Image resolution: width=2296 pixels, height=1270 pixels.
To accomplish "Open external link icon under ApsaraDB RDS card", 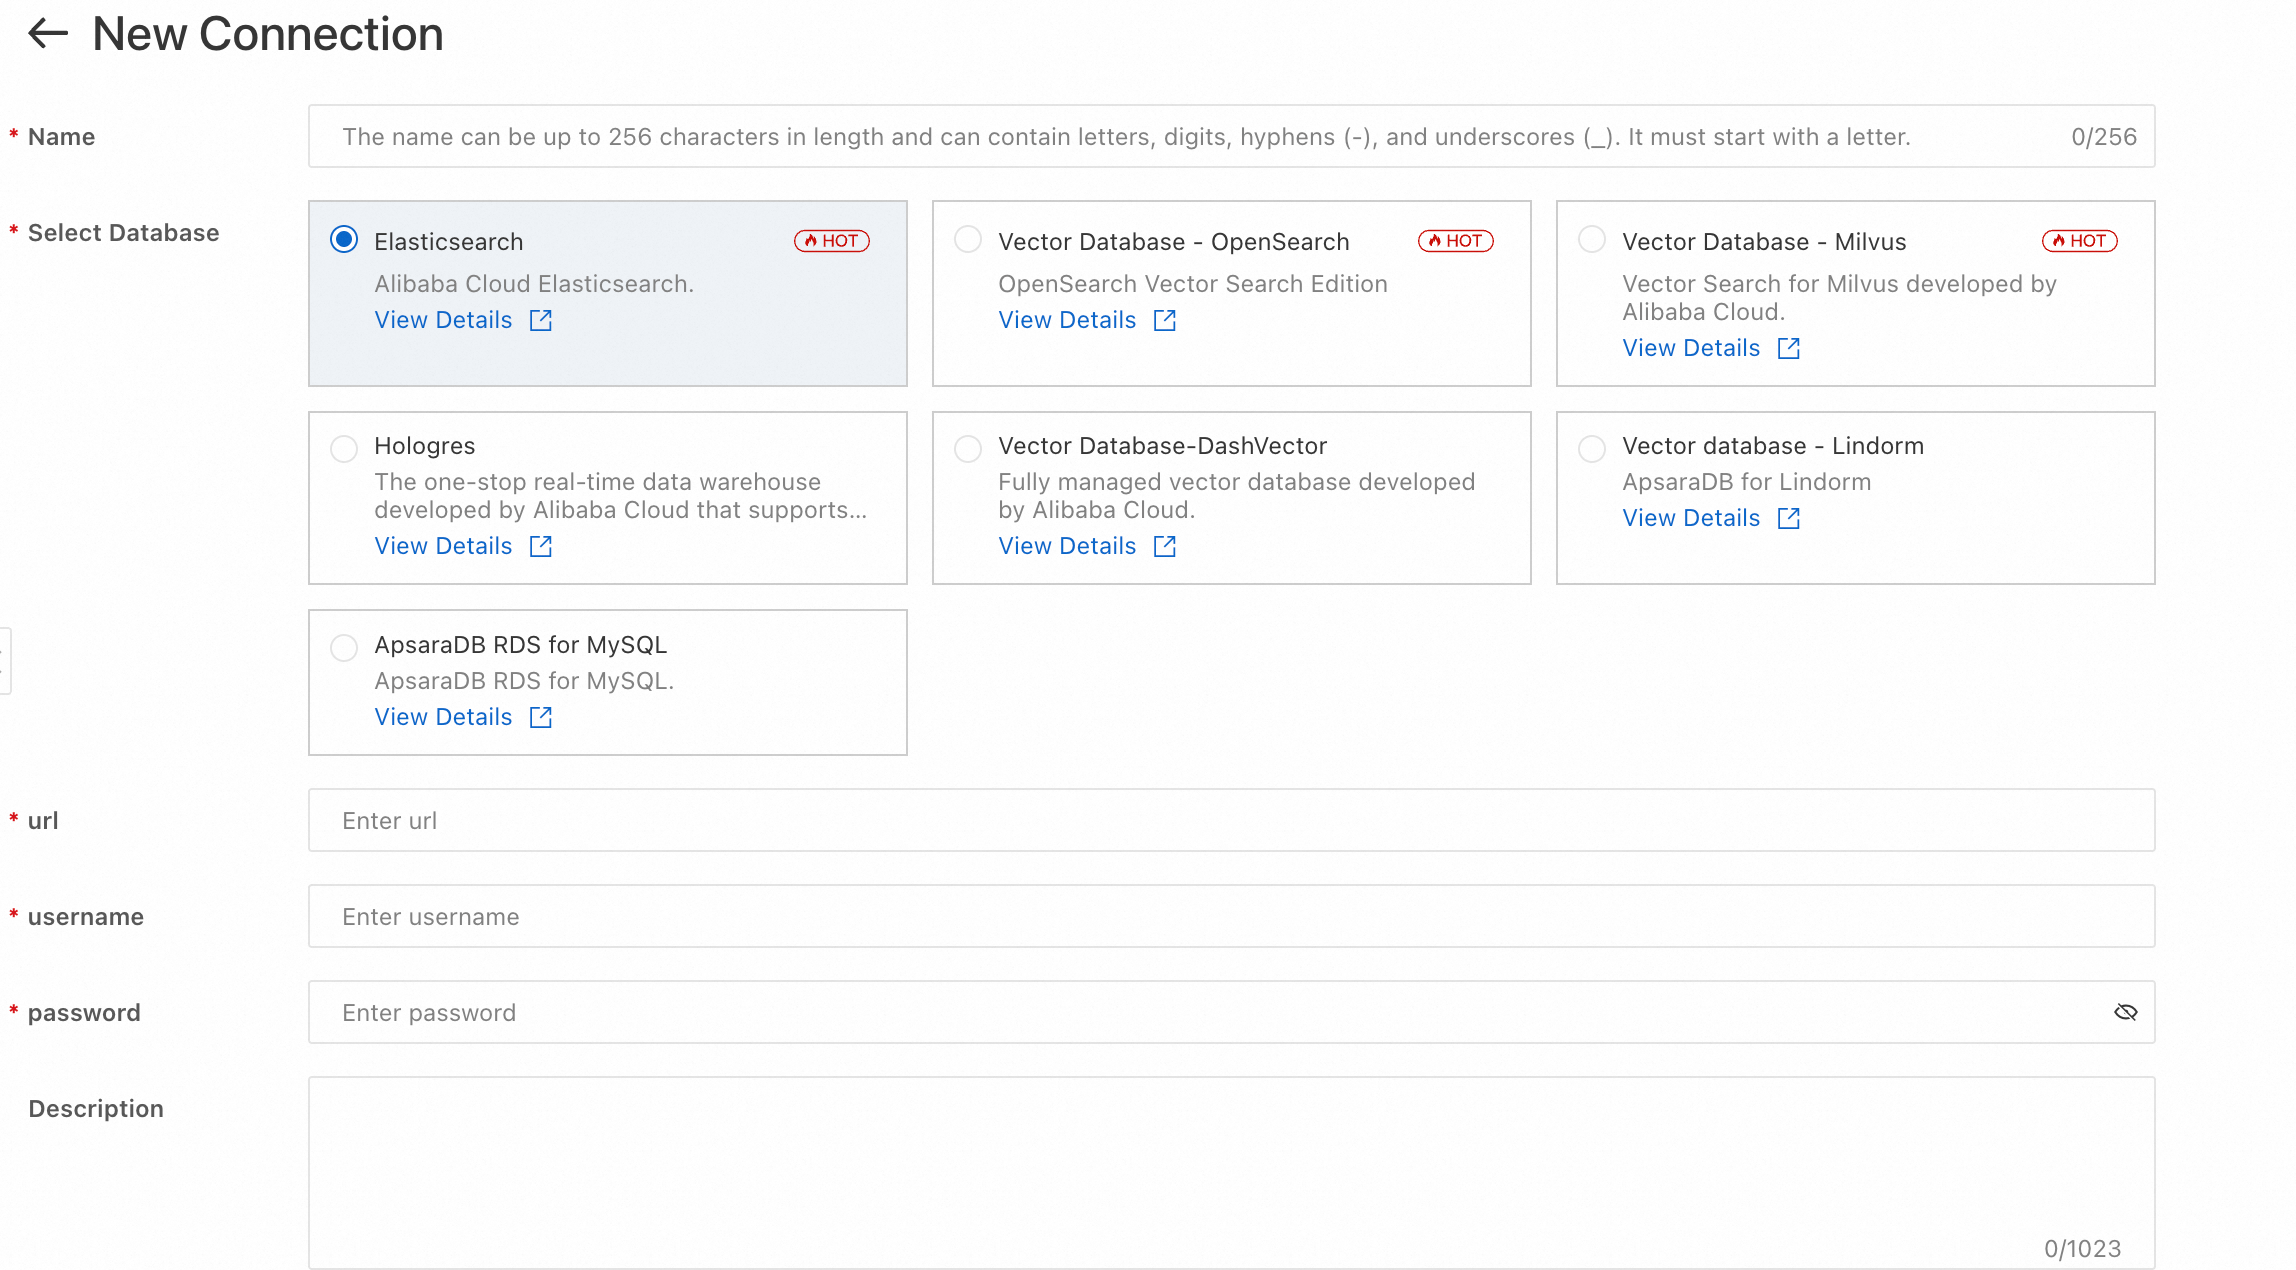I will point(540,717).
